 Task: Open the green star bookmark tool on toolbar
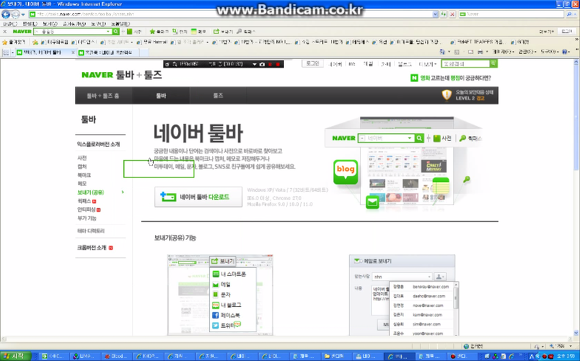(158, 31)
